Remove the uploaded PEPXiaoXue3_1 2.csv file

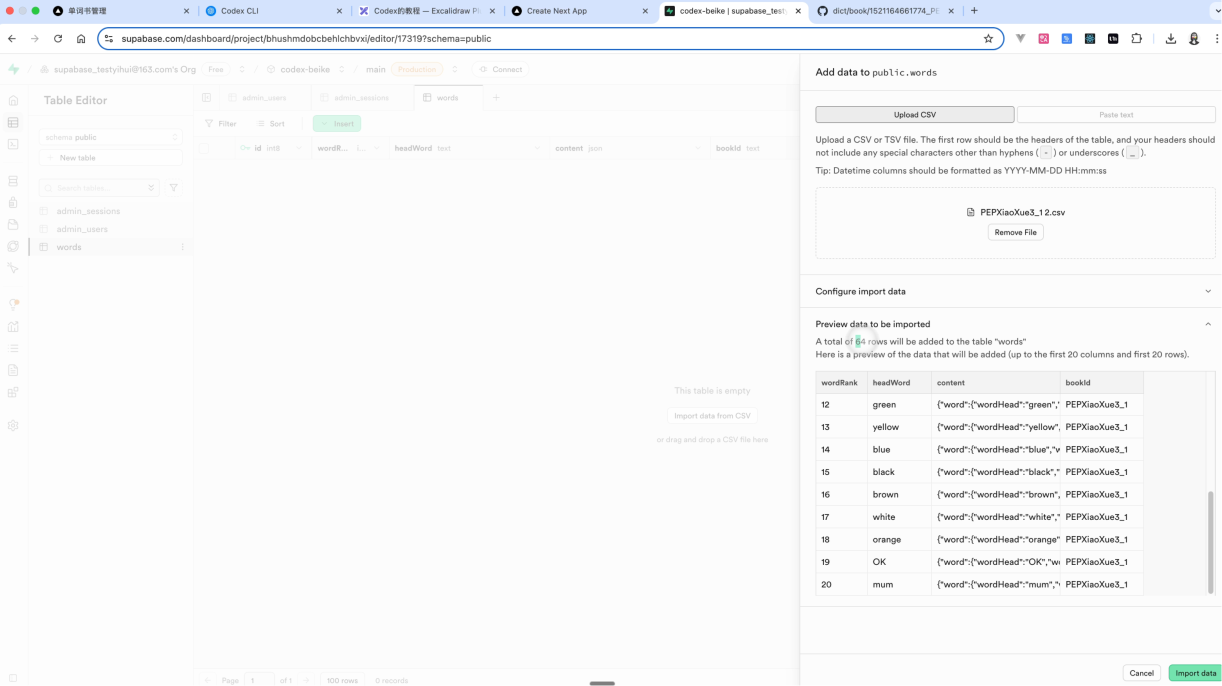(x=1015, y=232)
